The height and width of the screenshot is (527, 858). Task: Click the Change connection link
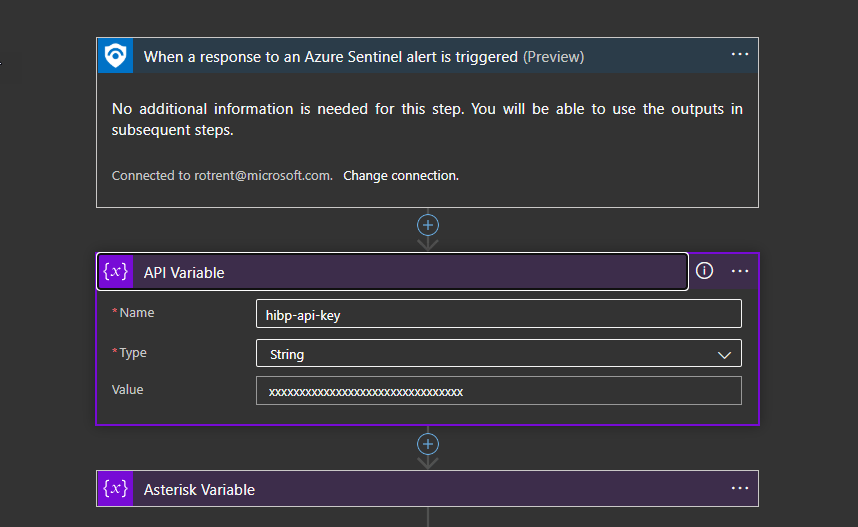pos(401,176)
